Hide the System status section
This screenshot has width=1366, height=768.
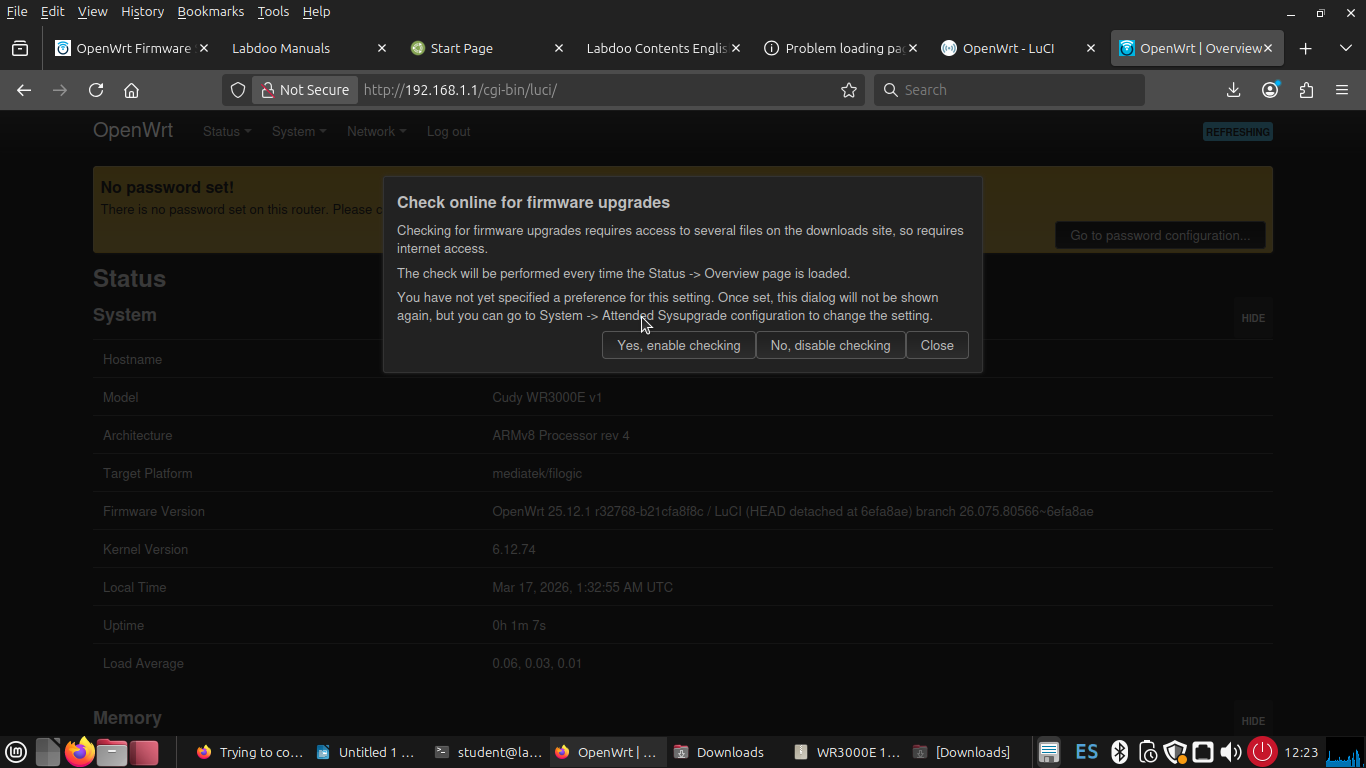tap(1252, 318)
